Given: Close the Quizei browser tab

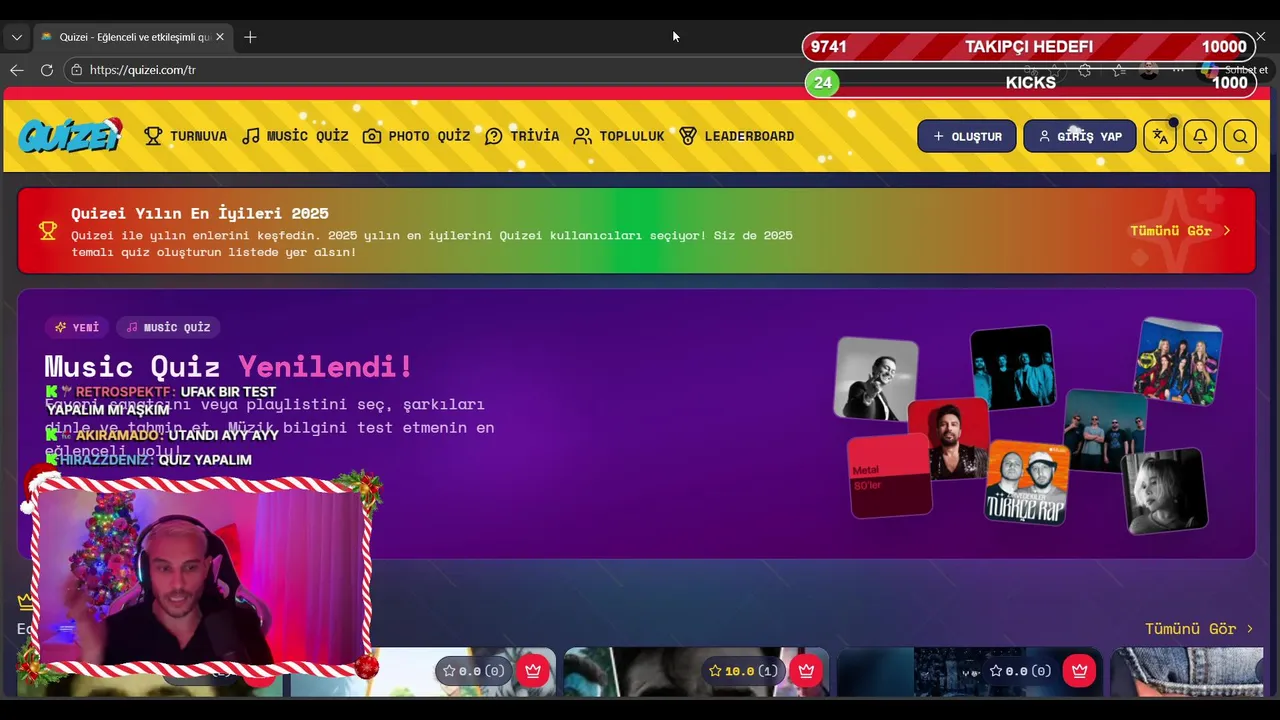Looking at the screenshot, I should click(x=220, y=37).
